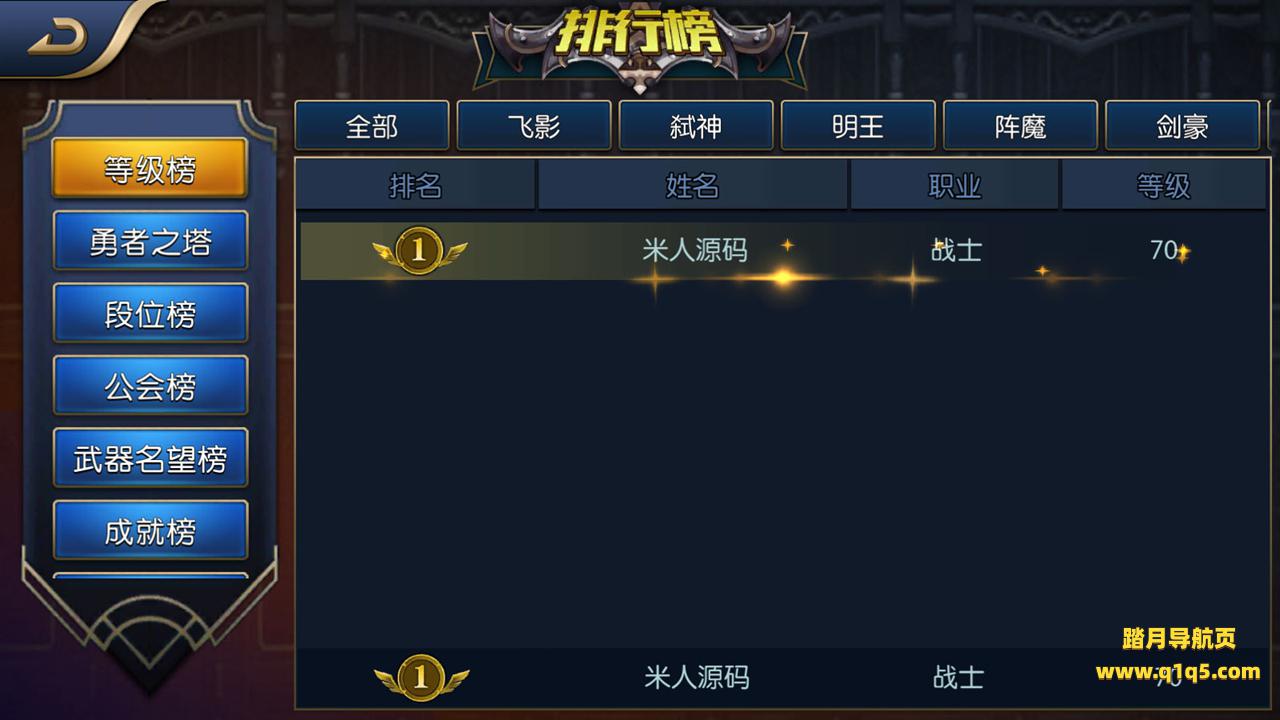Click the 等级 column header
1280x720 pixels.
[x=1164, y=185]
